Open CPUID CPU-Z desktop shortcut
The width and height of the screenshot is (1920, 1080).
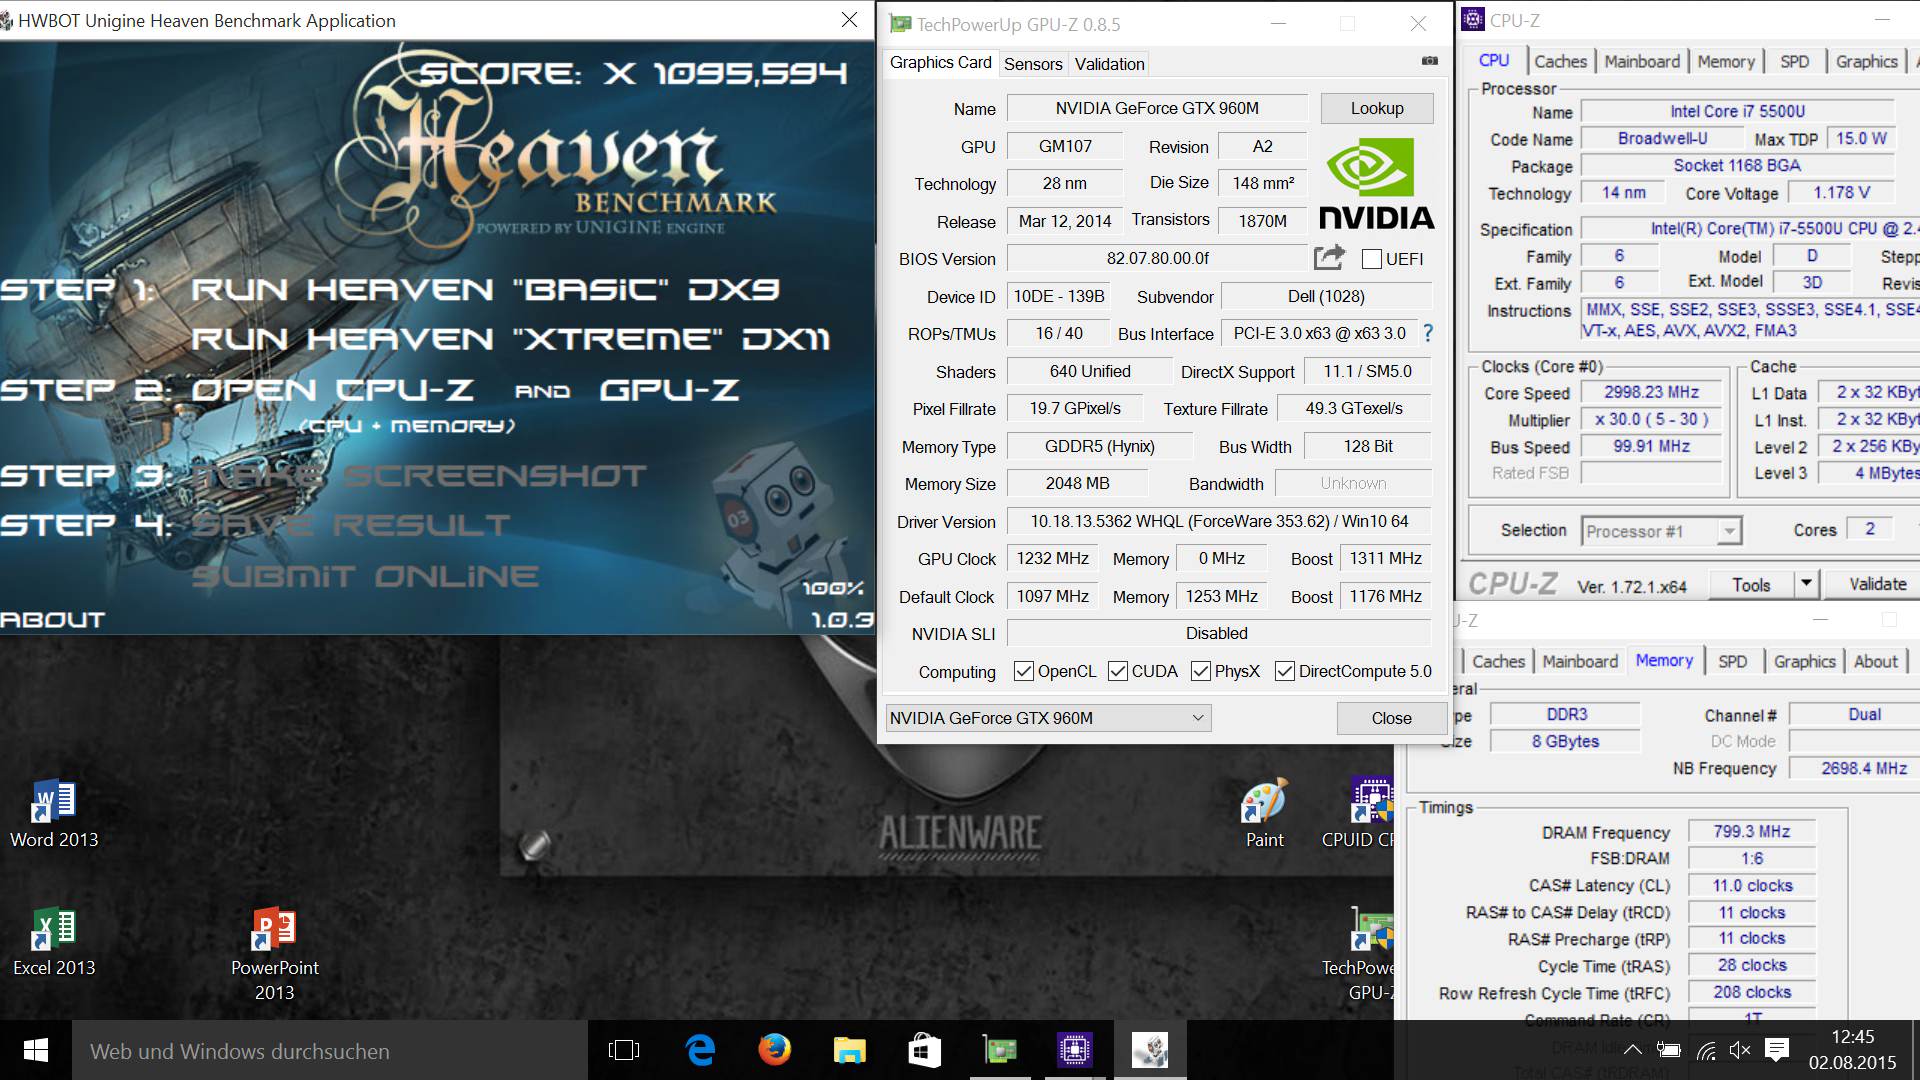pos(1358,814)
